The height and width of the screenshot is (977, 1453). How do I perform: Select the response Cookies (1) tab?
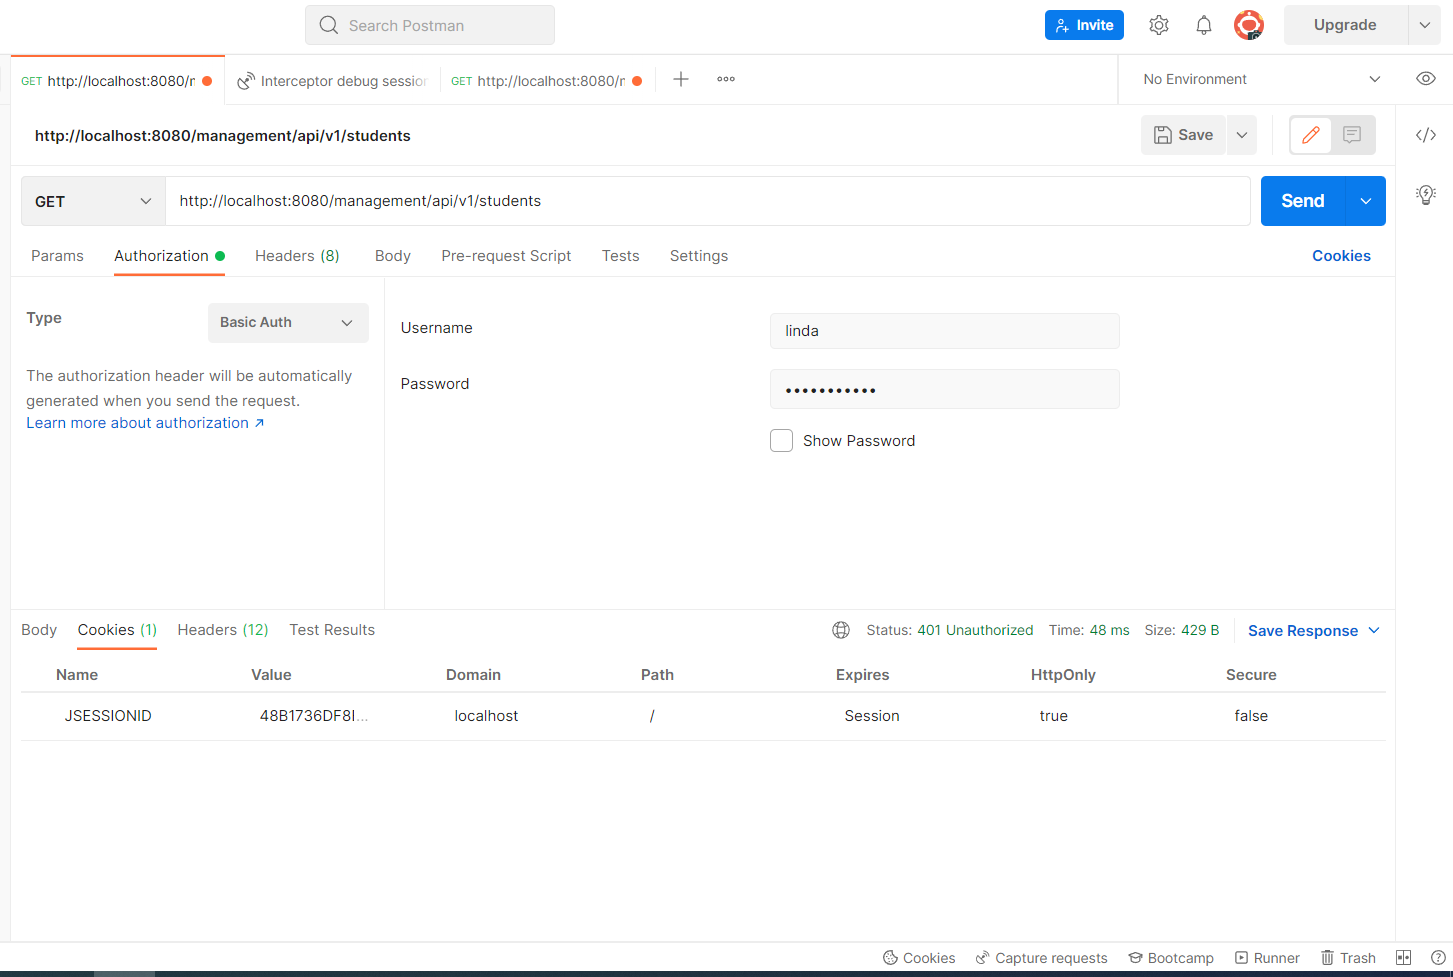pos(117,630)
